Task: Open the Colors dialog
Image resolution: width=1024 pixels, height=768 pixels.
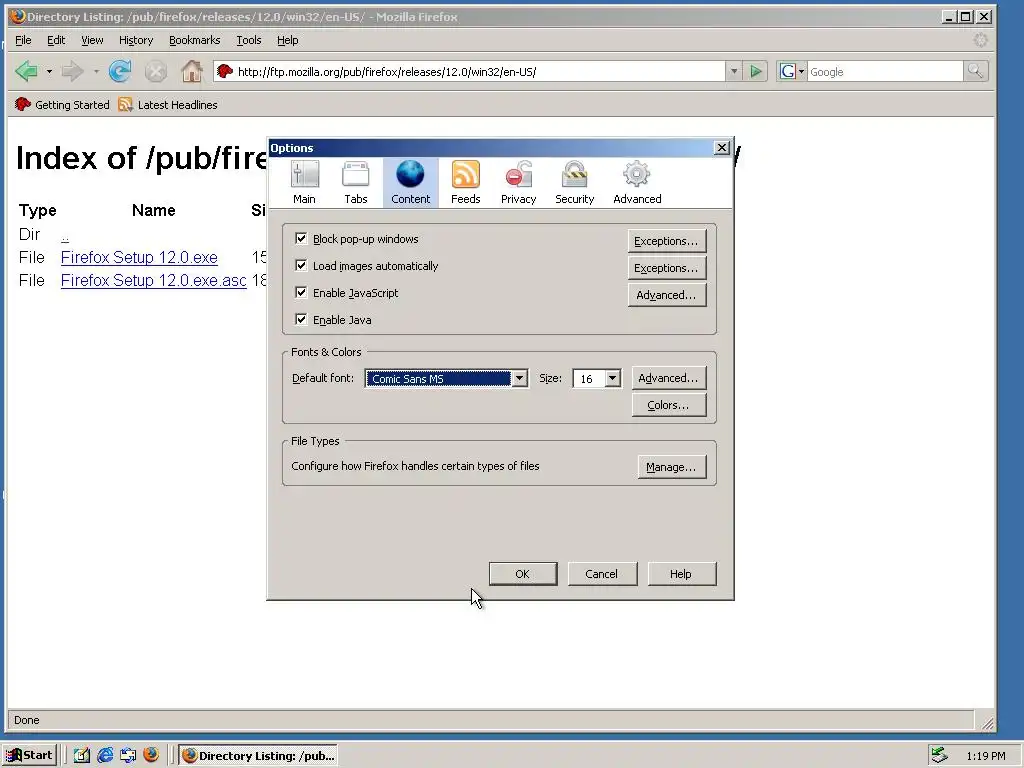Action: (668, 405)
